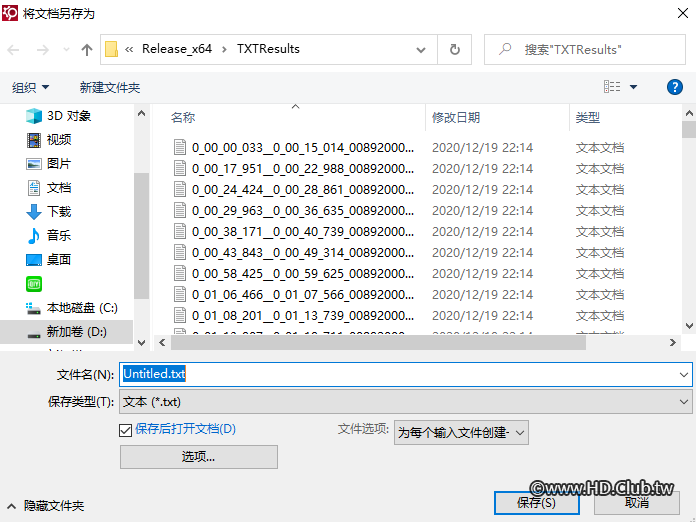Image resolution: width=696 pixels, height=522 pixels.
Task: Click the folder icon in address bar
Action: tap(111, 49)
